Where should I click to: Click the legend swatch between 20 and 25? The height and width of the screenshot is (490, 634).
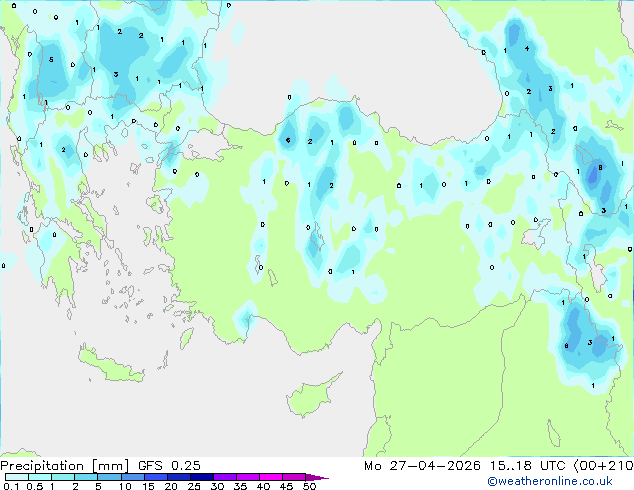pos(178,477)
